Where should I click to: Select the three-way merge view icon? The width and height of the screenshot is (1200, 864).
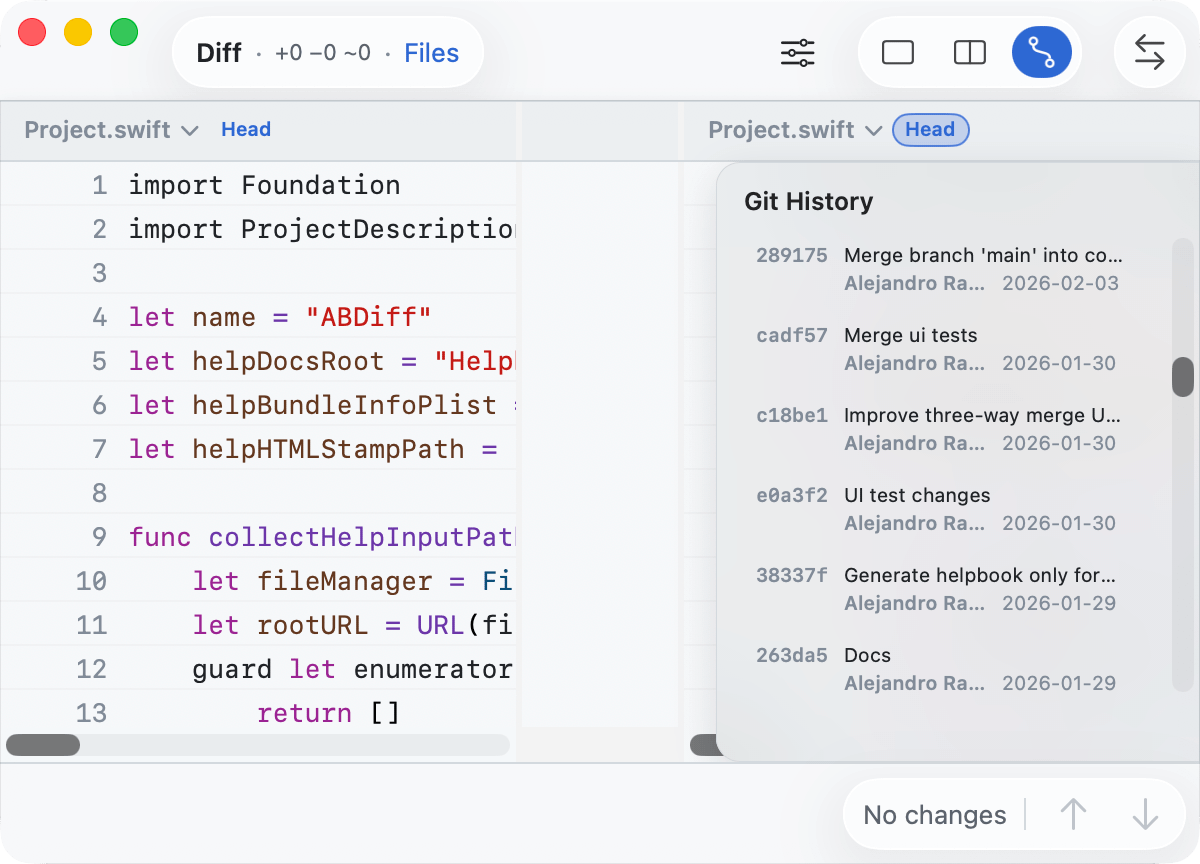[1042, 53]
